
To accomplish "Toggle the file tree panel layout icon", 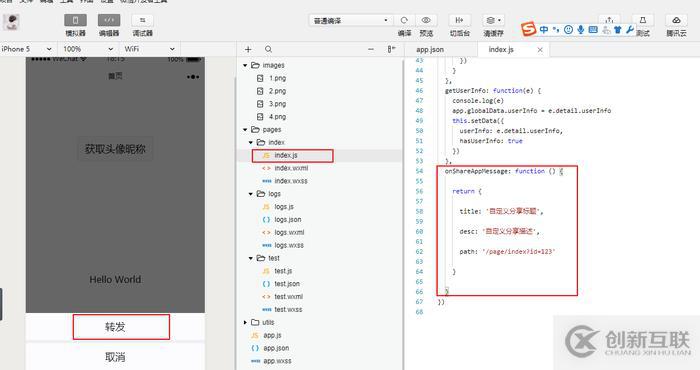I will pos(391,50).
